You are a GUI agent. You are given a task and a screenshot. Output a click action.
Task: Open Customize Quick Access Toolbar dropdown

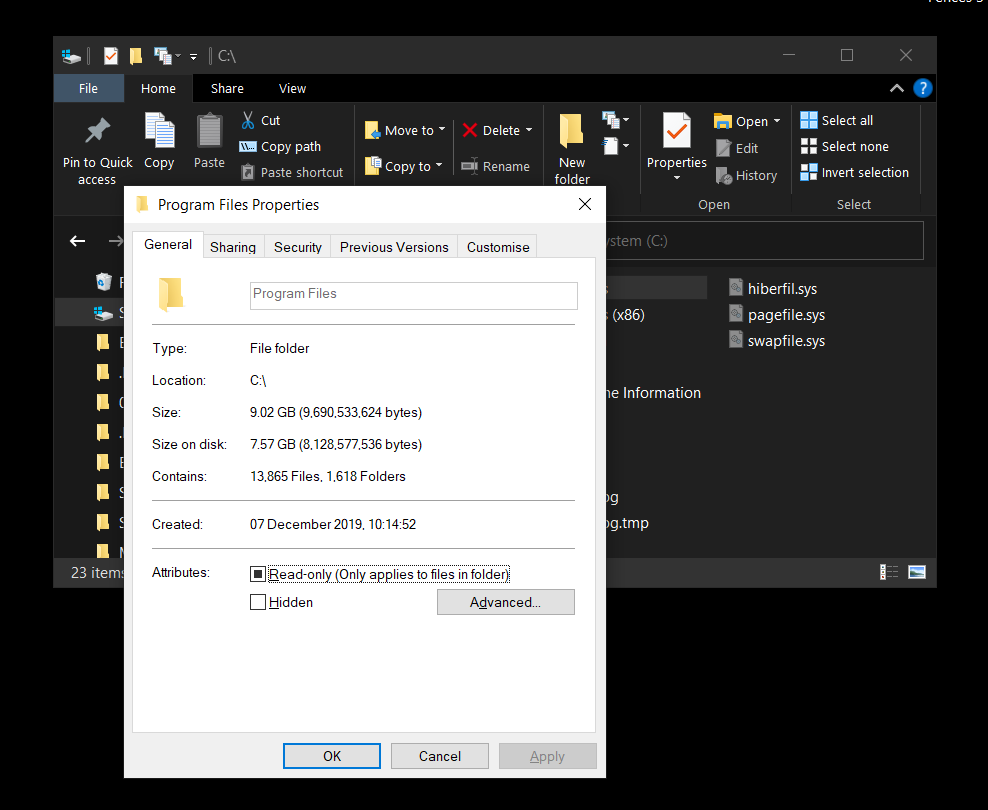point(193,57)
